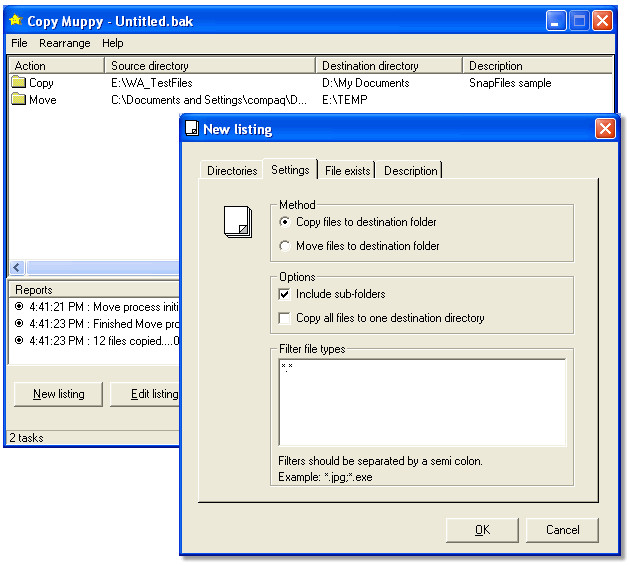Click the SnapFiles sample description cell
The width and height of the screenshot is (630, 566).
510,83
